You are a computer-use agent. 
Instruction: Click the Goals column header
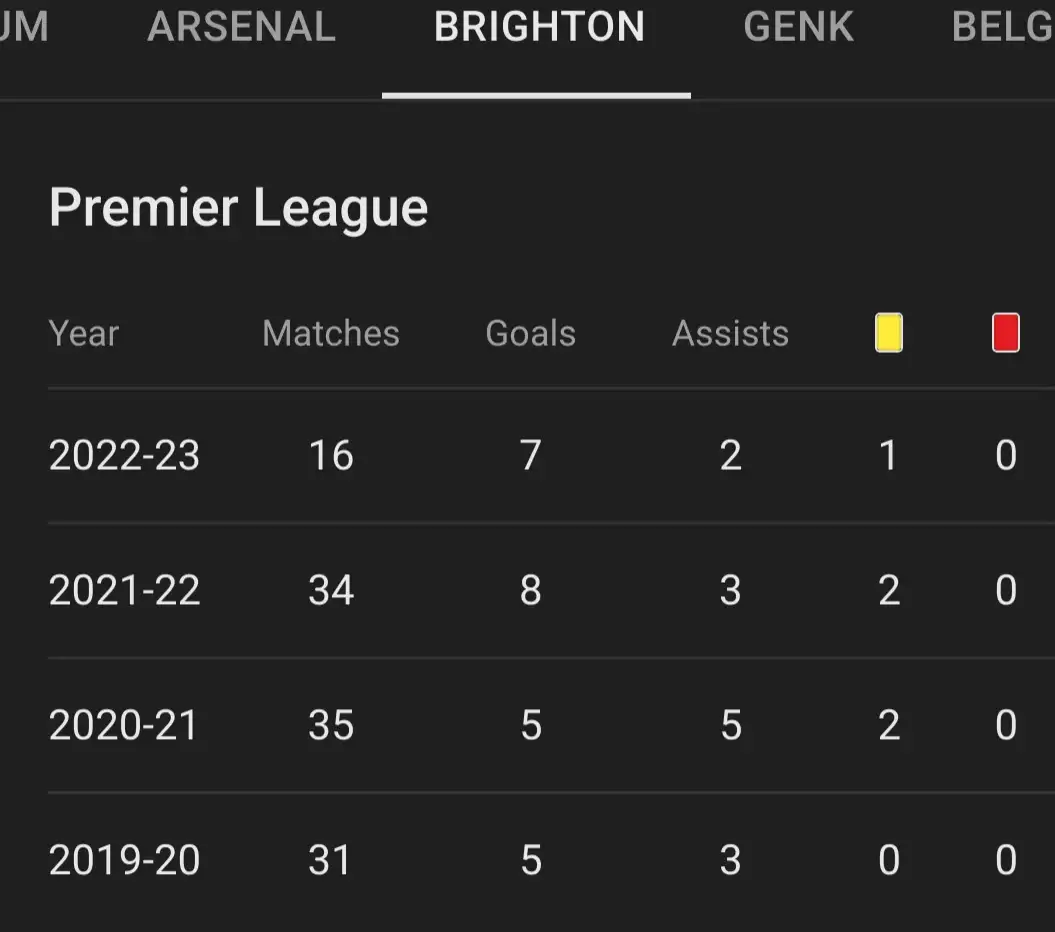(530, 334)
